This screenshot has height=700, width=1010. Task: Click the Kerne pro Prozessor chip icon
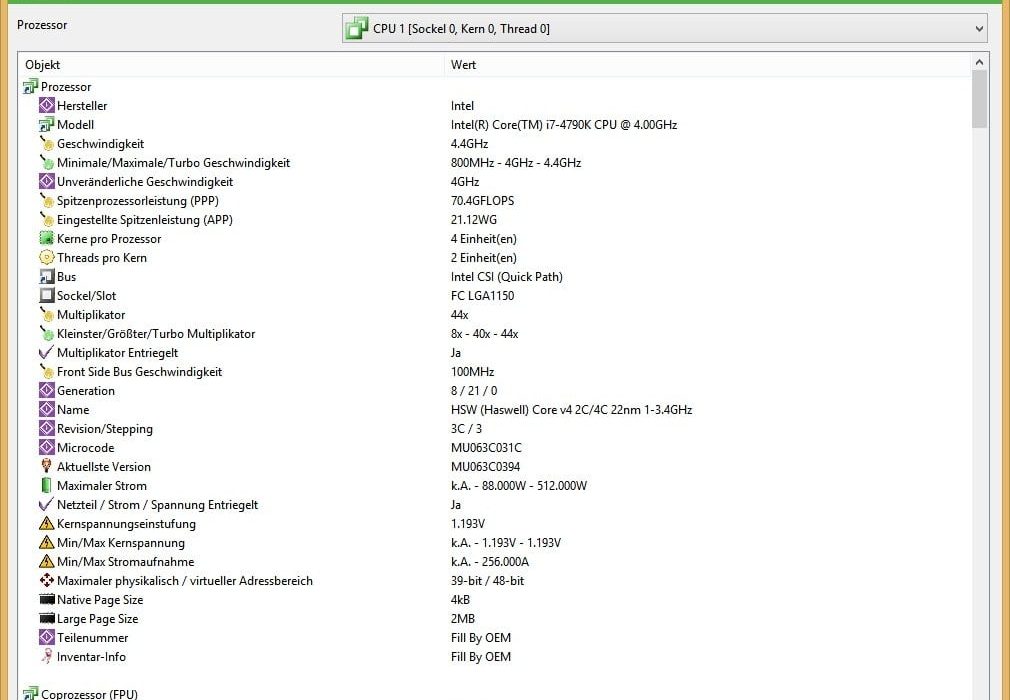coord(46,238)
